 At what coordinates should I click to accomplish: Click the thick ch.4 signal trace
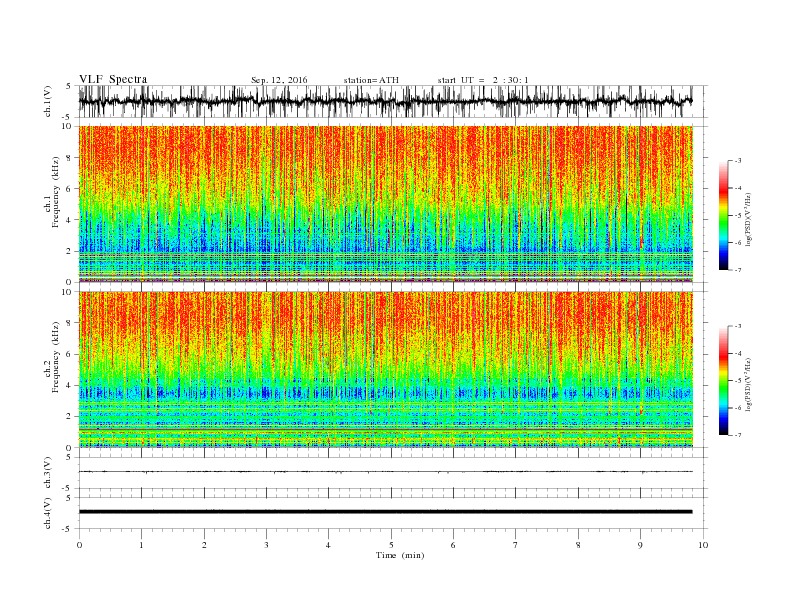click(x=385, y=512)
